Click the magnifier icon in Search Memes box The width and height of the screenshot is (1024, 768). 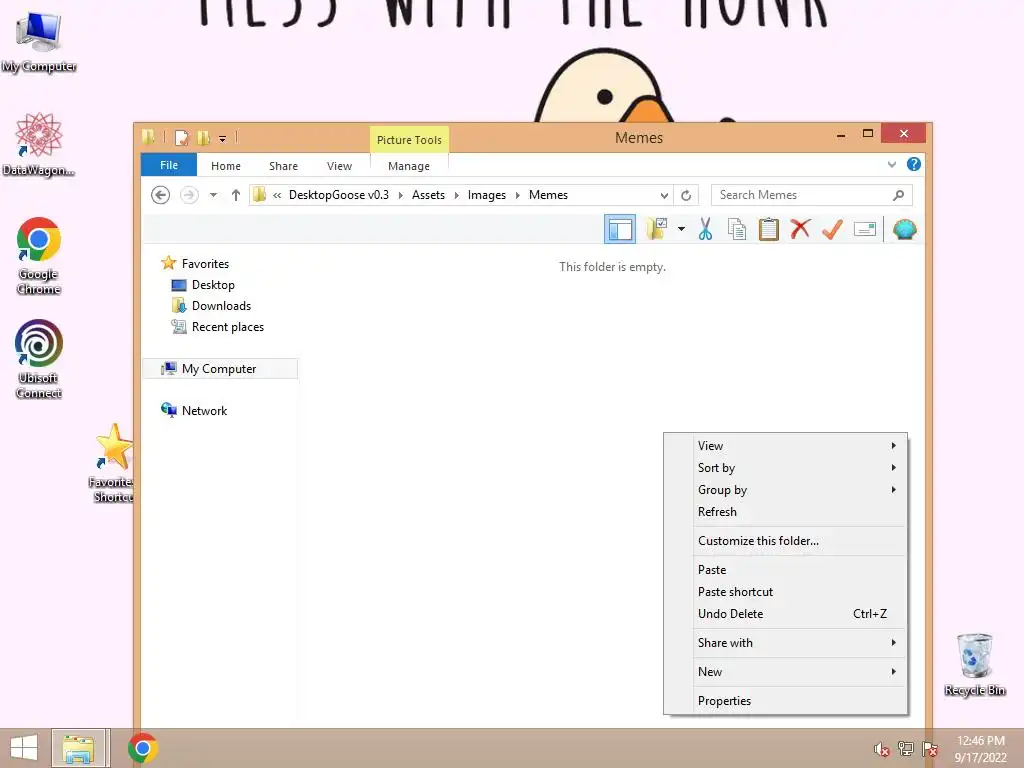[899, 195]
